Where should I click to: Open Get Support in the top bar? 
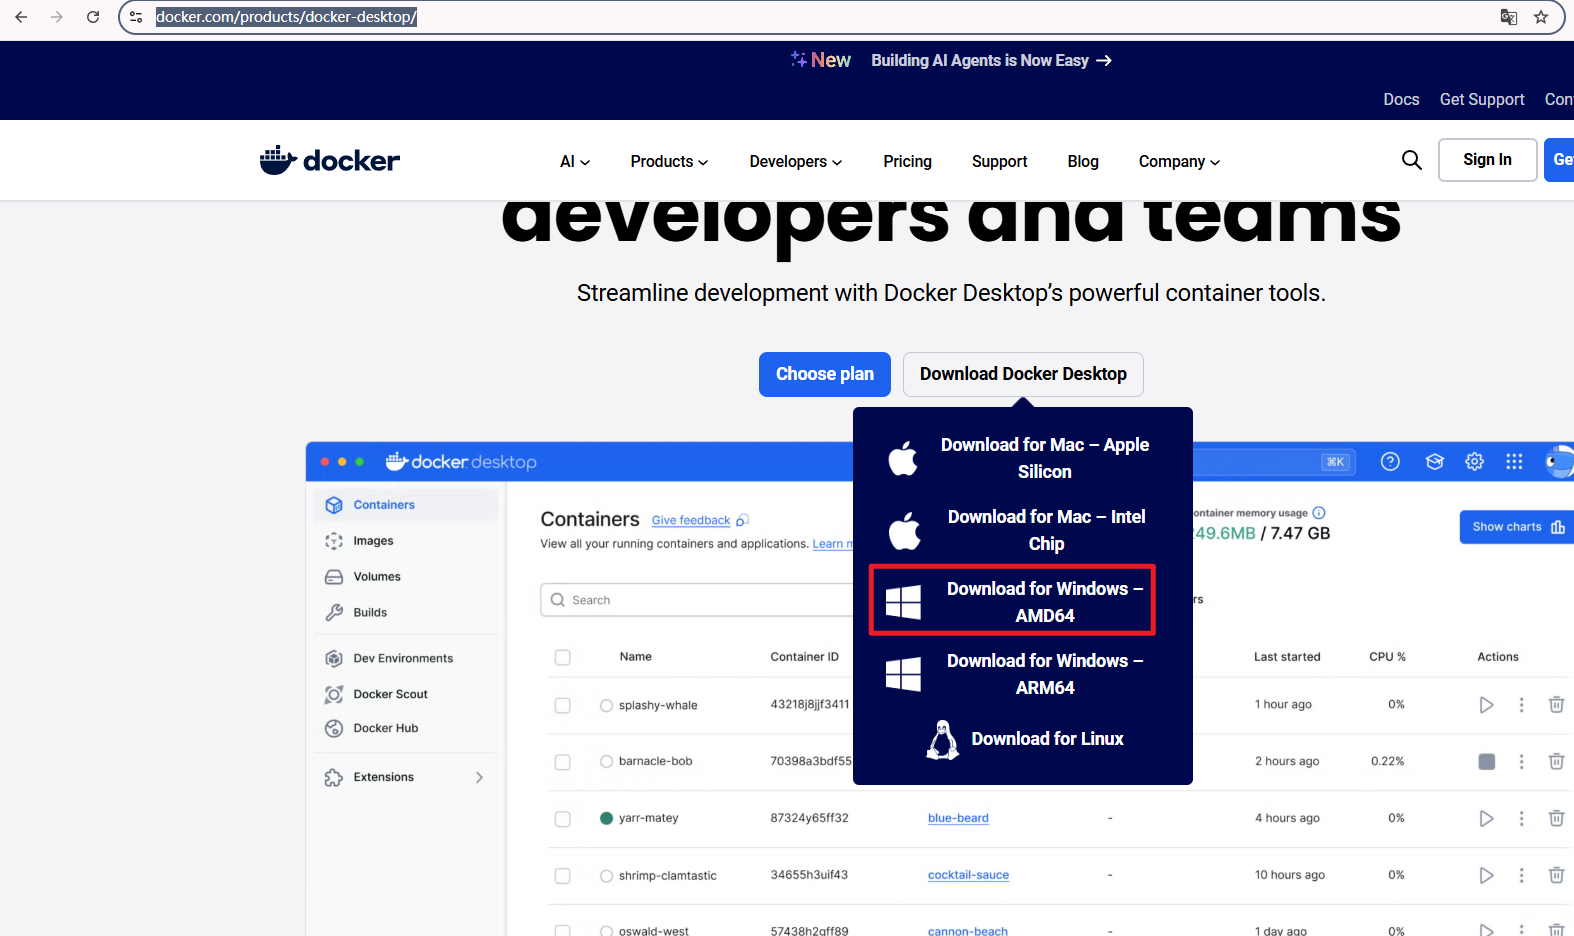[1482, 99]
